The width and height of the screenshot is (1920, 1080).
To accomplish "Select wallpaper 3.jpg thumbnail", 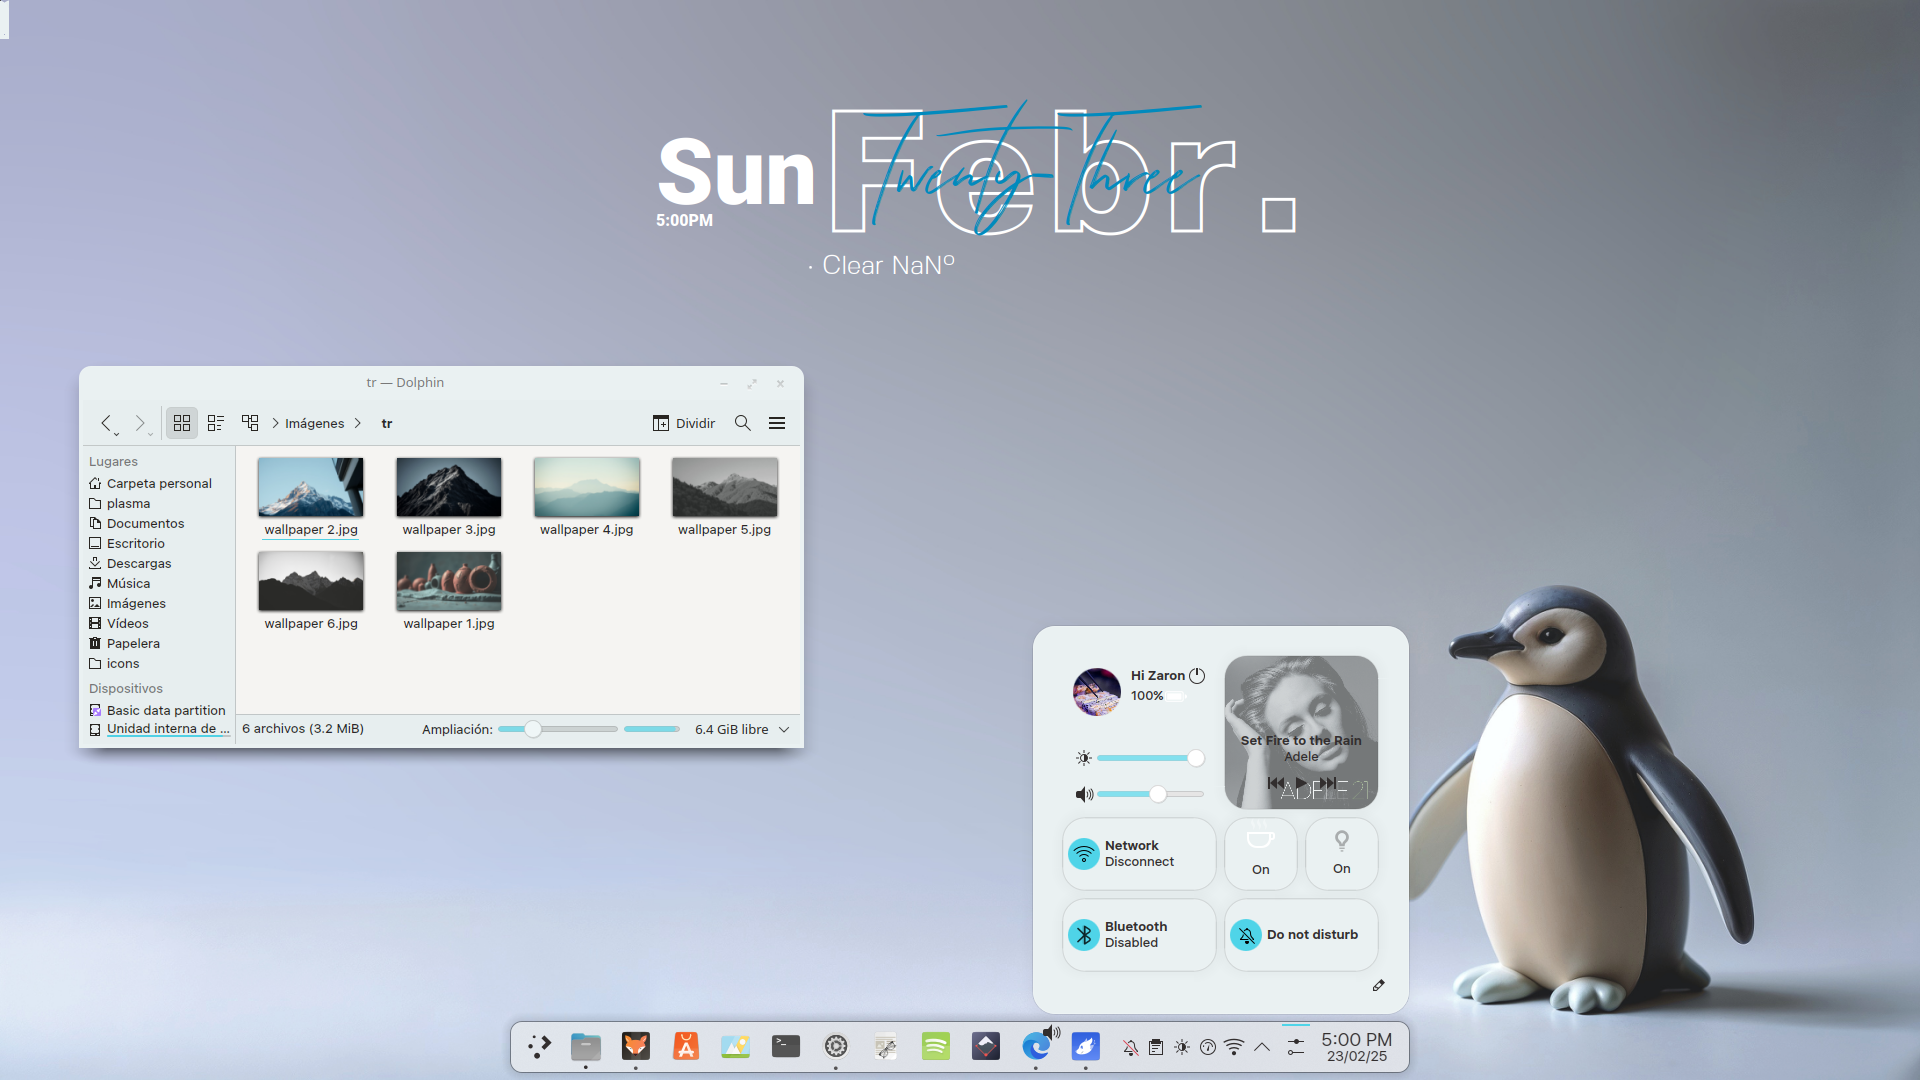I will click(x=449, y=487).
